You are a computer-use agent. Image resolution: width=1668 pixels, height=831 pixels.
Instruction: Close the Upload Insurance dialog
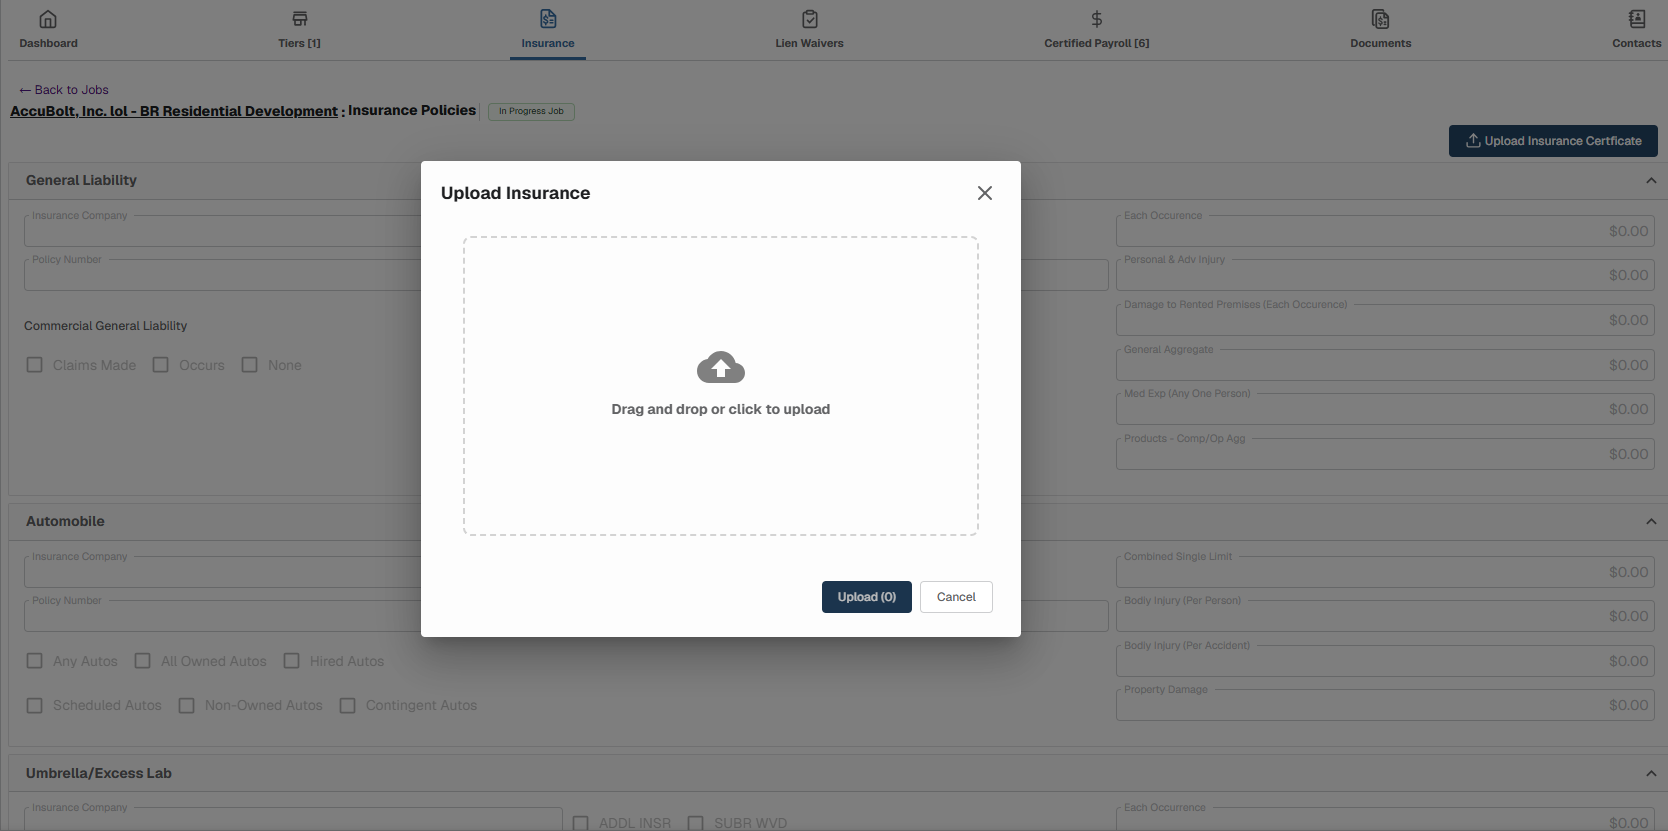(985, 193)
